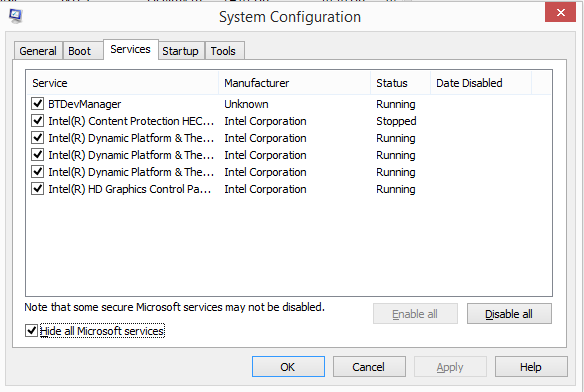The width and height of the screenshot is (584, 392).
Task: Click the Unknown manufacturer cell
Action: click(x=246, y=104)
